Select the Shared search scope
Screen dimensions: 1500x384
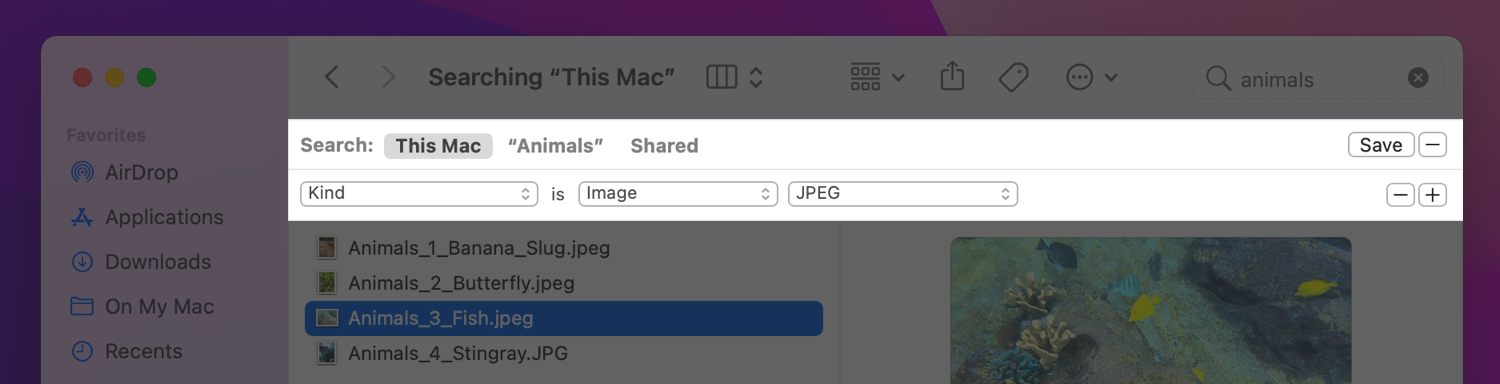click(x=664, y=146)
